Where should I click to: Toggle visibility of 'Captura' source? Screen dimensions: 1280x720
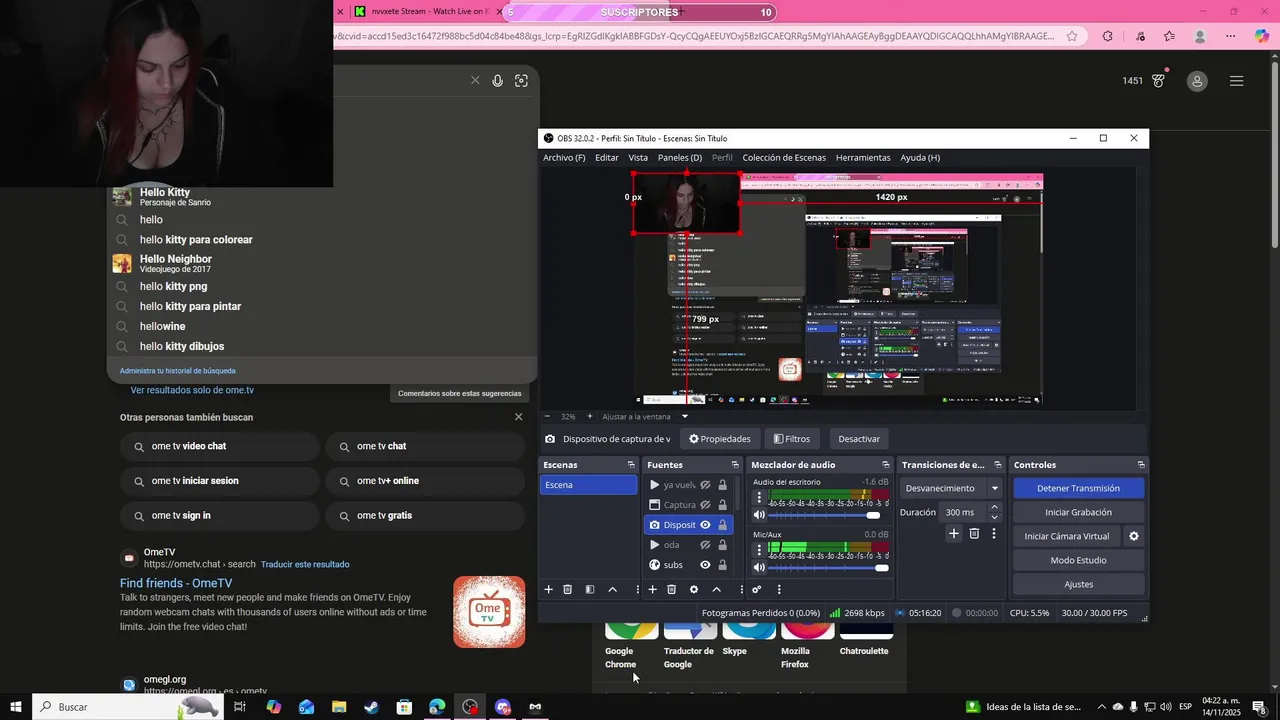click(705, 505)
